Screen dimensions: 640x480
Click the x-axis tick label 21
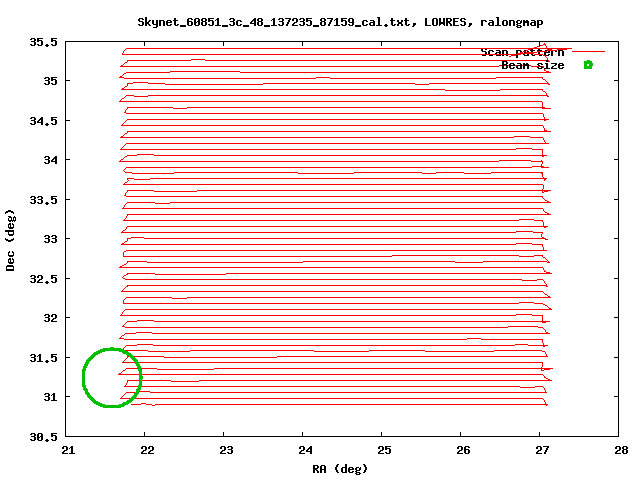click(68, 450)
